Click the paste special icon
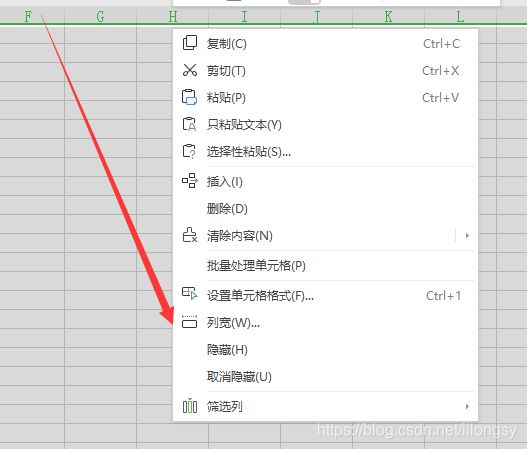Image resolution: width=527 pixels, height=449 pixels. click(x=189, y=151)
